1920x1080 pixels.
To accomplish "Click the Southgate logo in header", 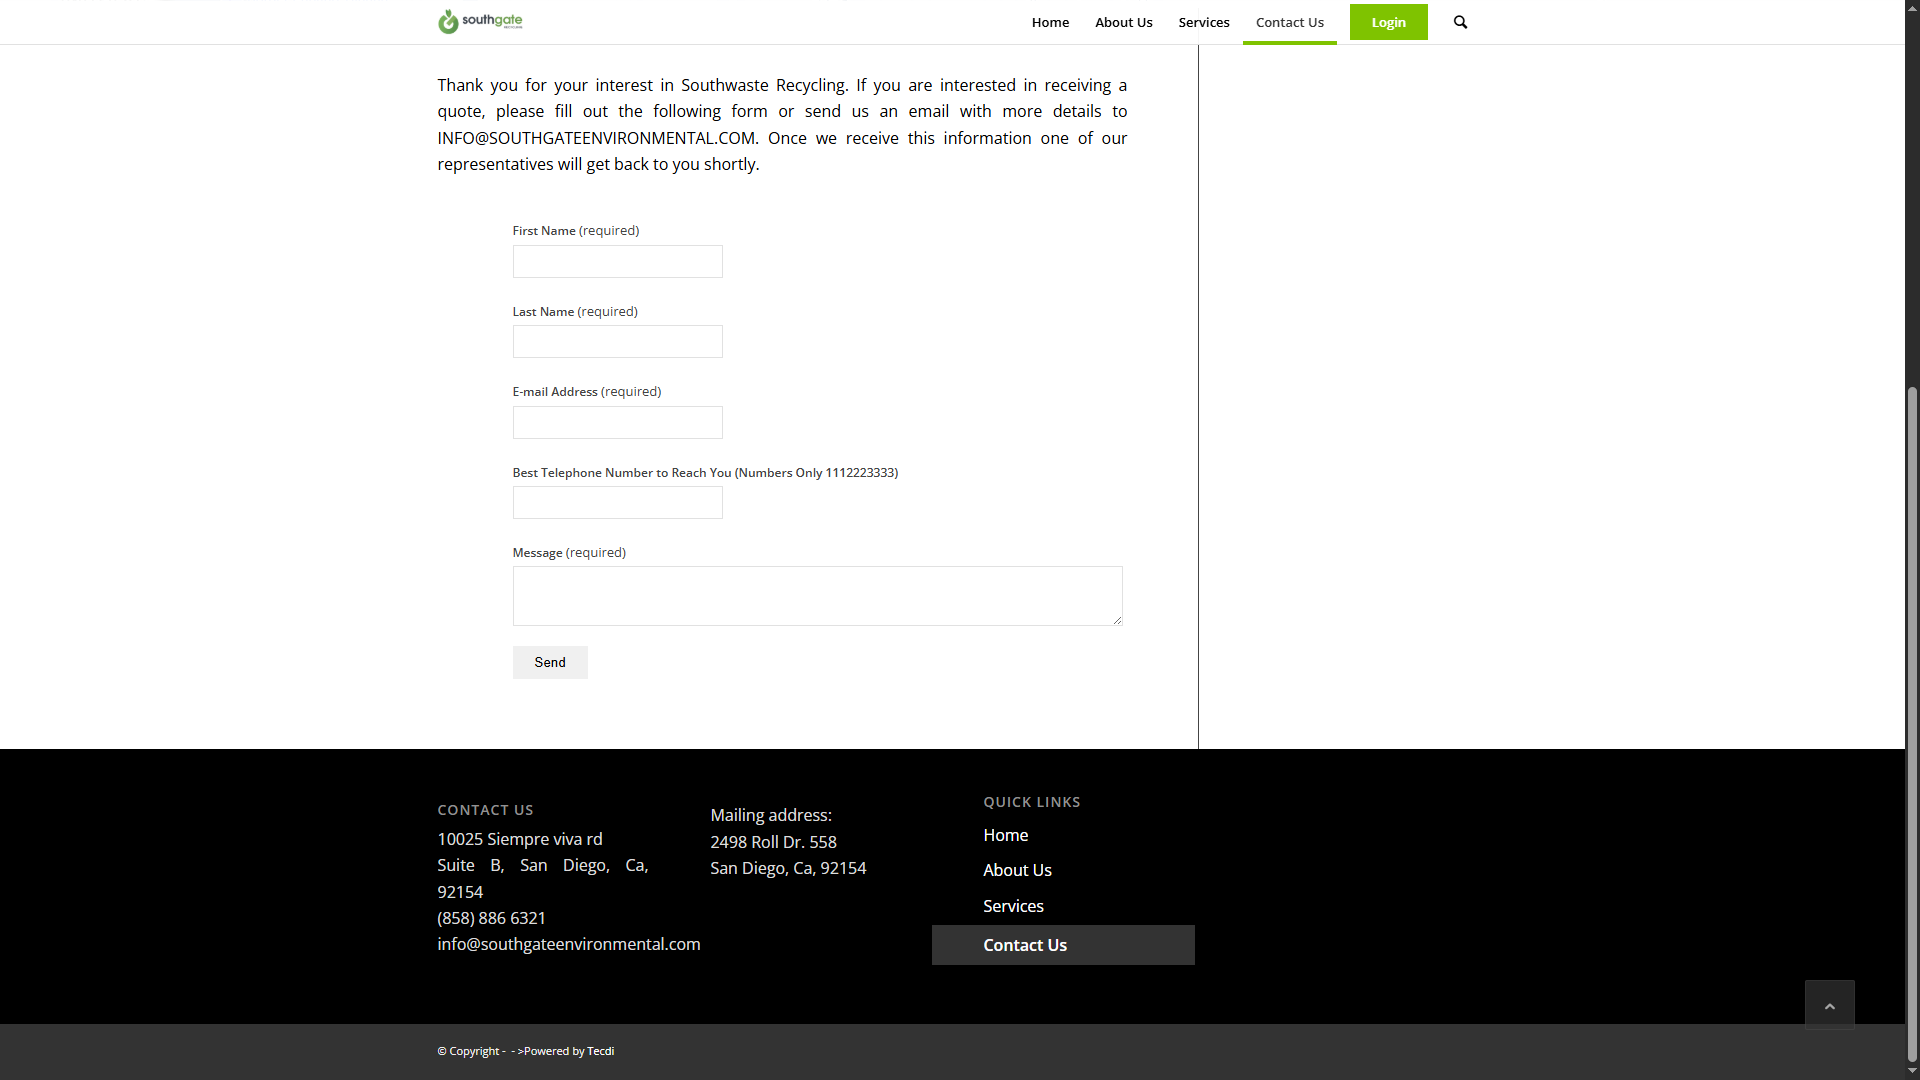I will 480,21.
